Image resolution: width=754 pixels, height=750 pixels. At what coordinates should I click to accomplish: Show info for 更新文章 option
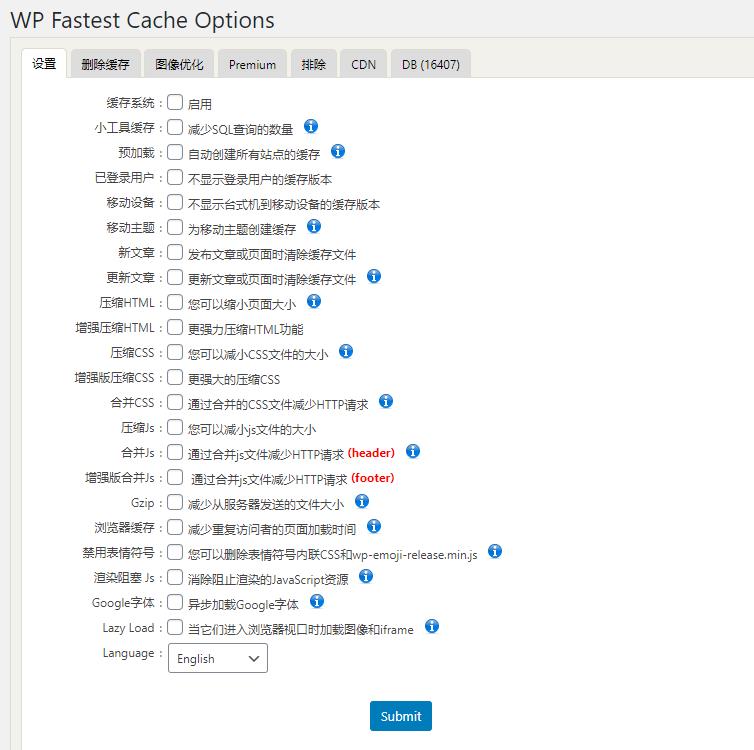(x=374, y=276)
